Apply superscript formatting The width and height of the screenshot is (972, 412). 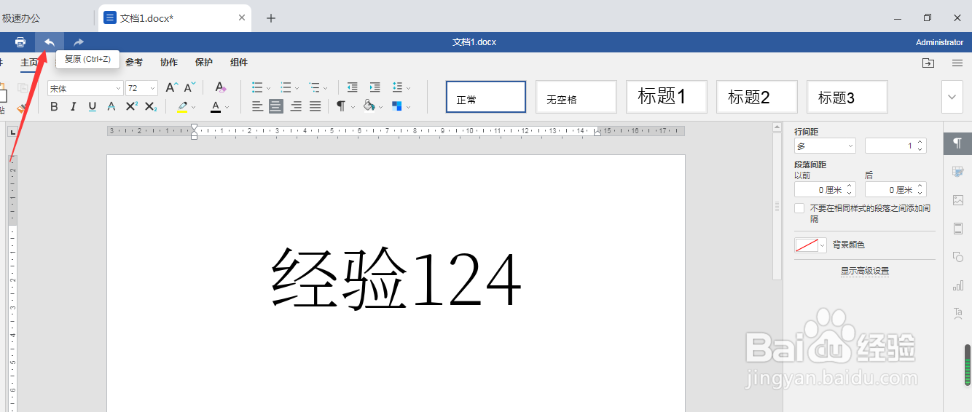pos(131,107)
